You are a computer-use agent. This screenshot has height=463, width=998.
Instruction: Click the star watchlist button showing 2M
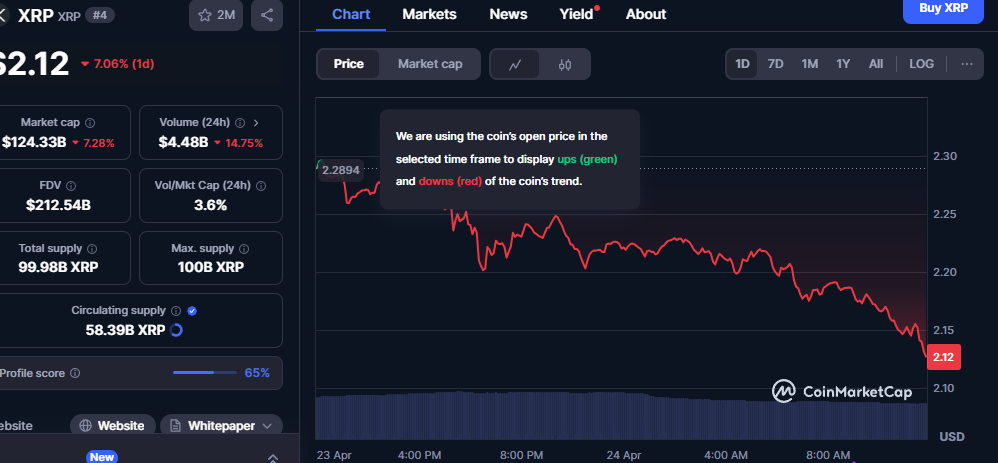[216, 15]
